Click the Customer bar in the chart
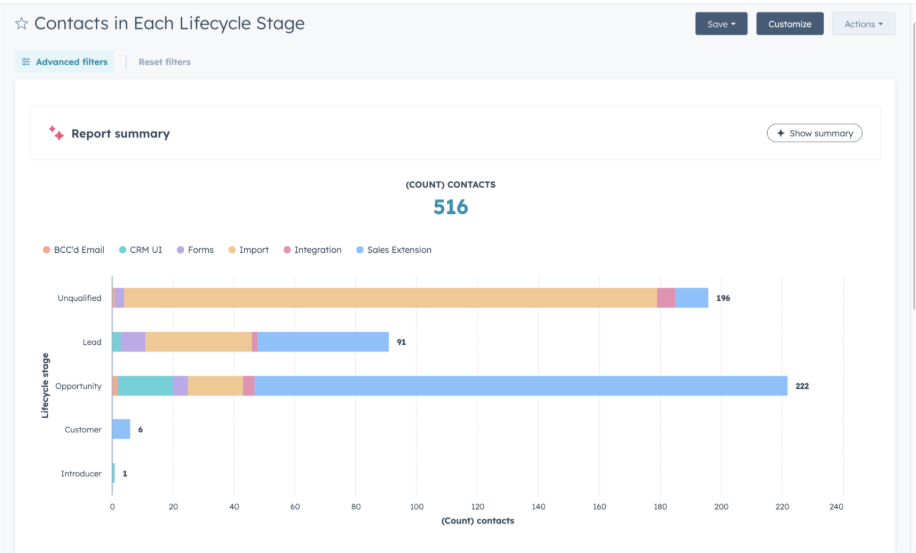The height and width of the screenshot is (553, 916). click(x=121, y=429)
